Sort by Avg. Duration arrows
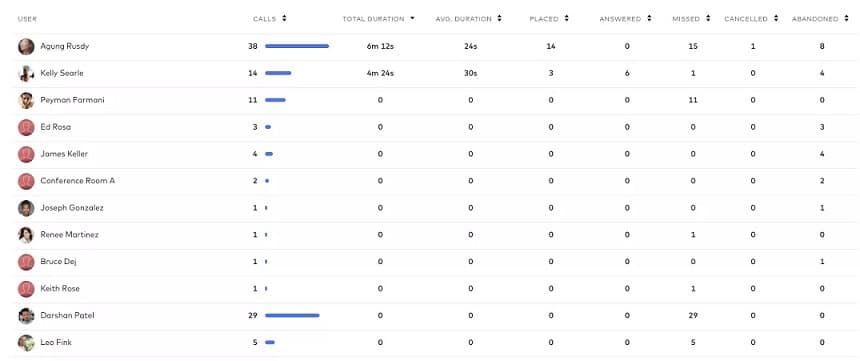This screenshot has width=860, height=361. [x=500, y=19]
